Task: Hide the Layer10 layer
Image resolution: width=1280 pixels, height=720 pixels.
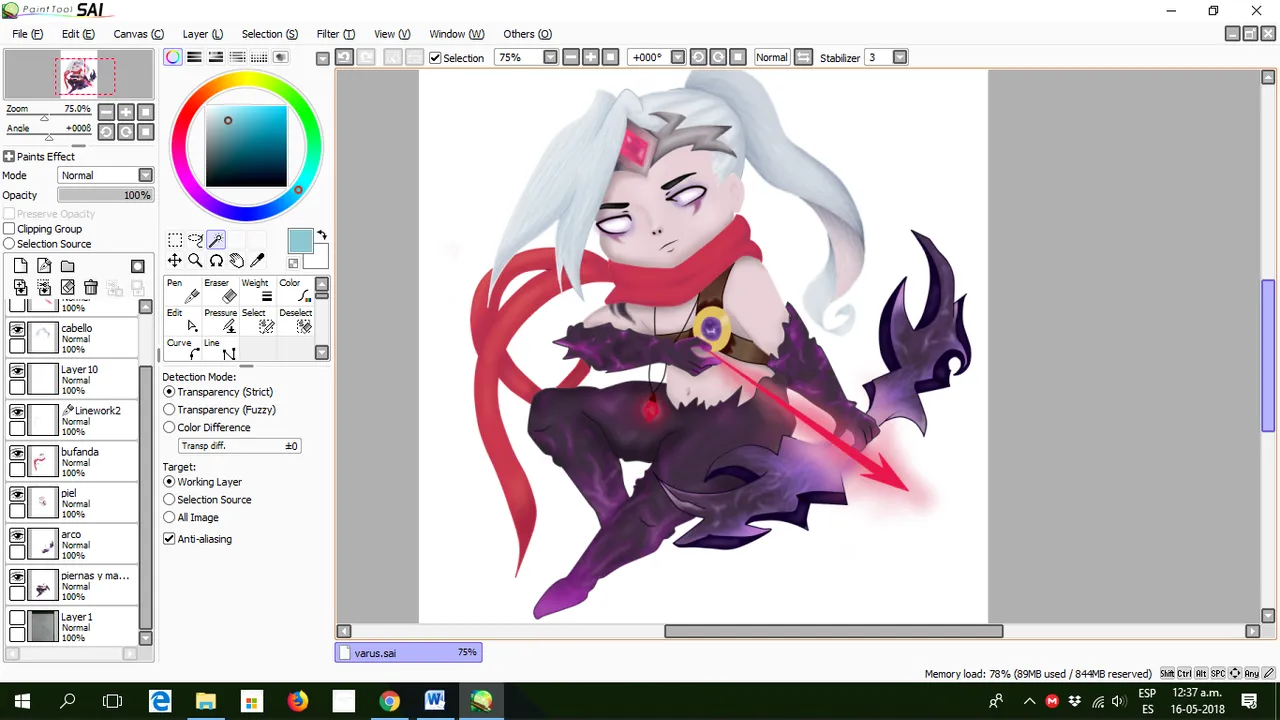Action: [x=17, y=370]
